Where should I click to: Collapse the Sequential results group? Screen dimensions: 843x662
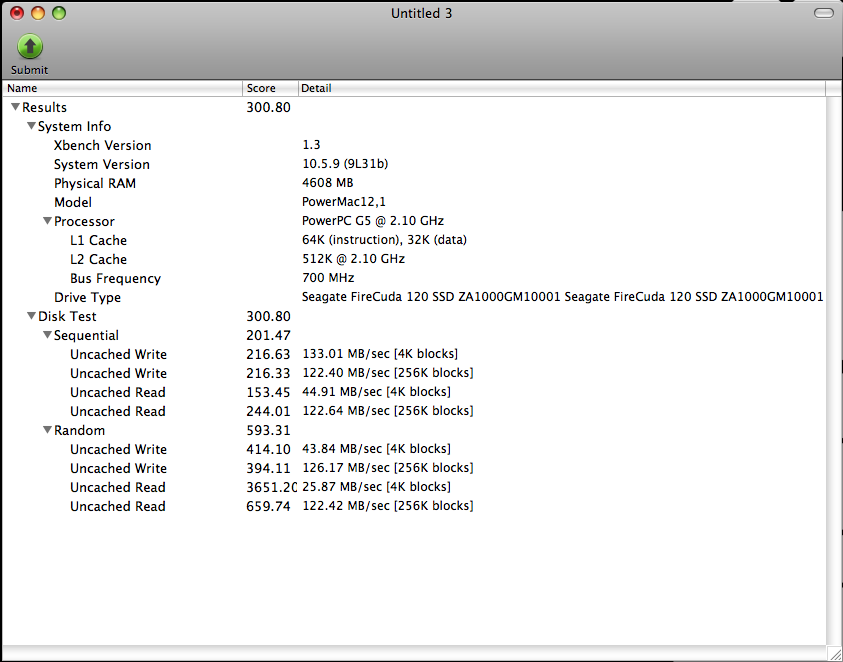pyautogui.click(x=48, y=335)
